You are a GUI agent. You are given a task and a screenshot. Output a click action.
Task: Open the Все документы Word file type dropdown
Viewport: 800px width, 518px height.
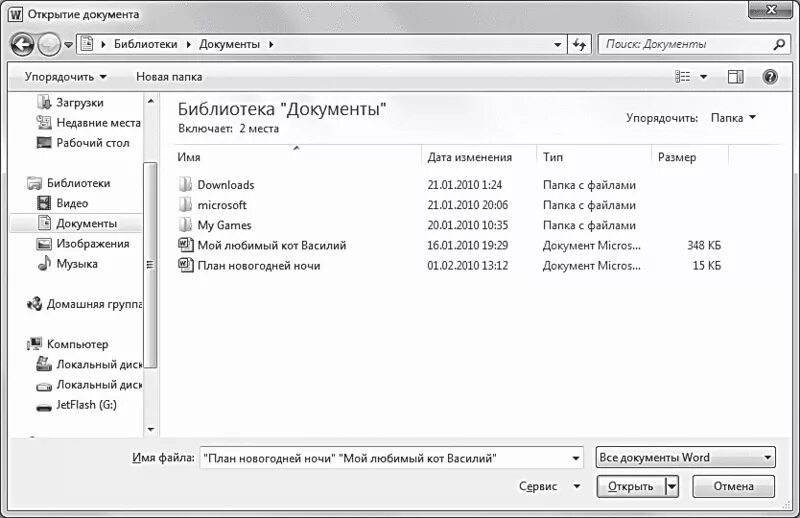685,457
